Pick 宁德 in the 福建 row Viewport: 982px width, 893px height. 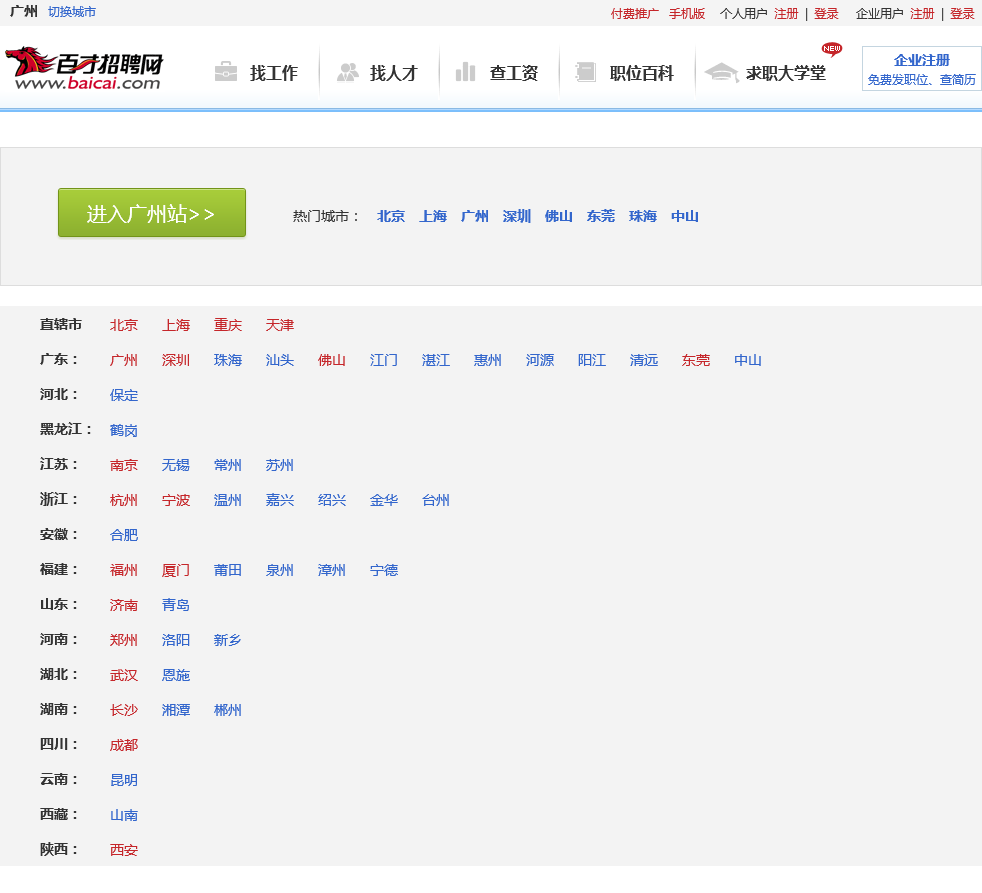tap(383, 570)
